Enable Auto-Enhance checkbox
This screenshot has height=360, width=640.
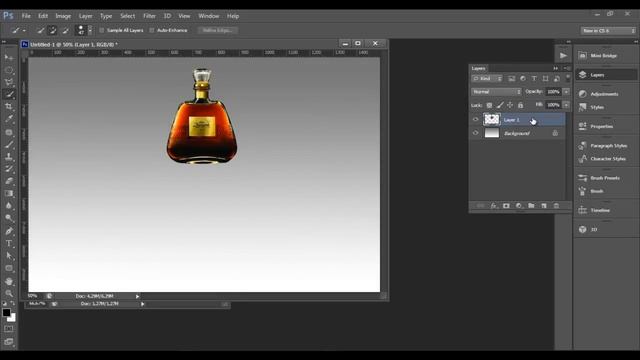(x=152, y=30)
